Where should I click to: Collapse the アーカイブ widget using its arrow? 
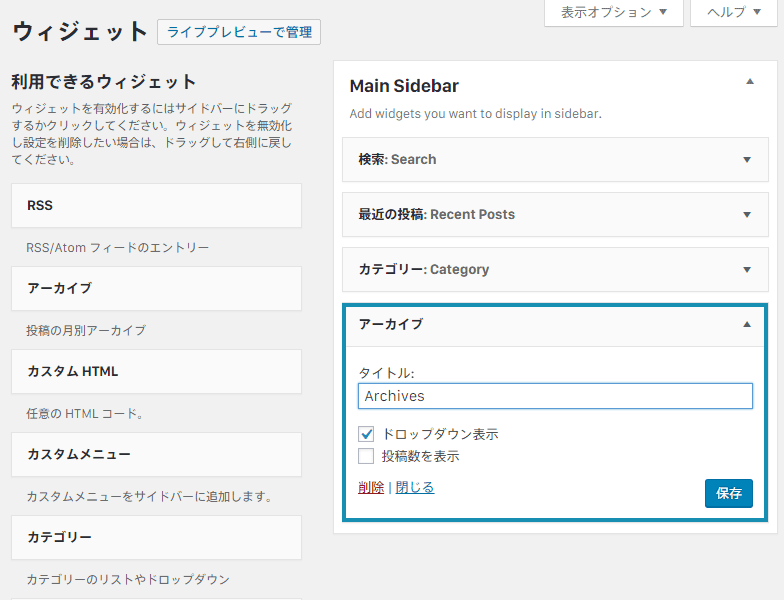(747, 324)
